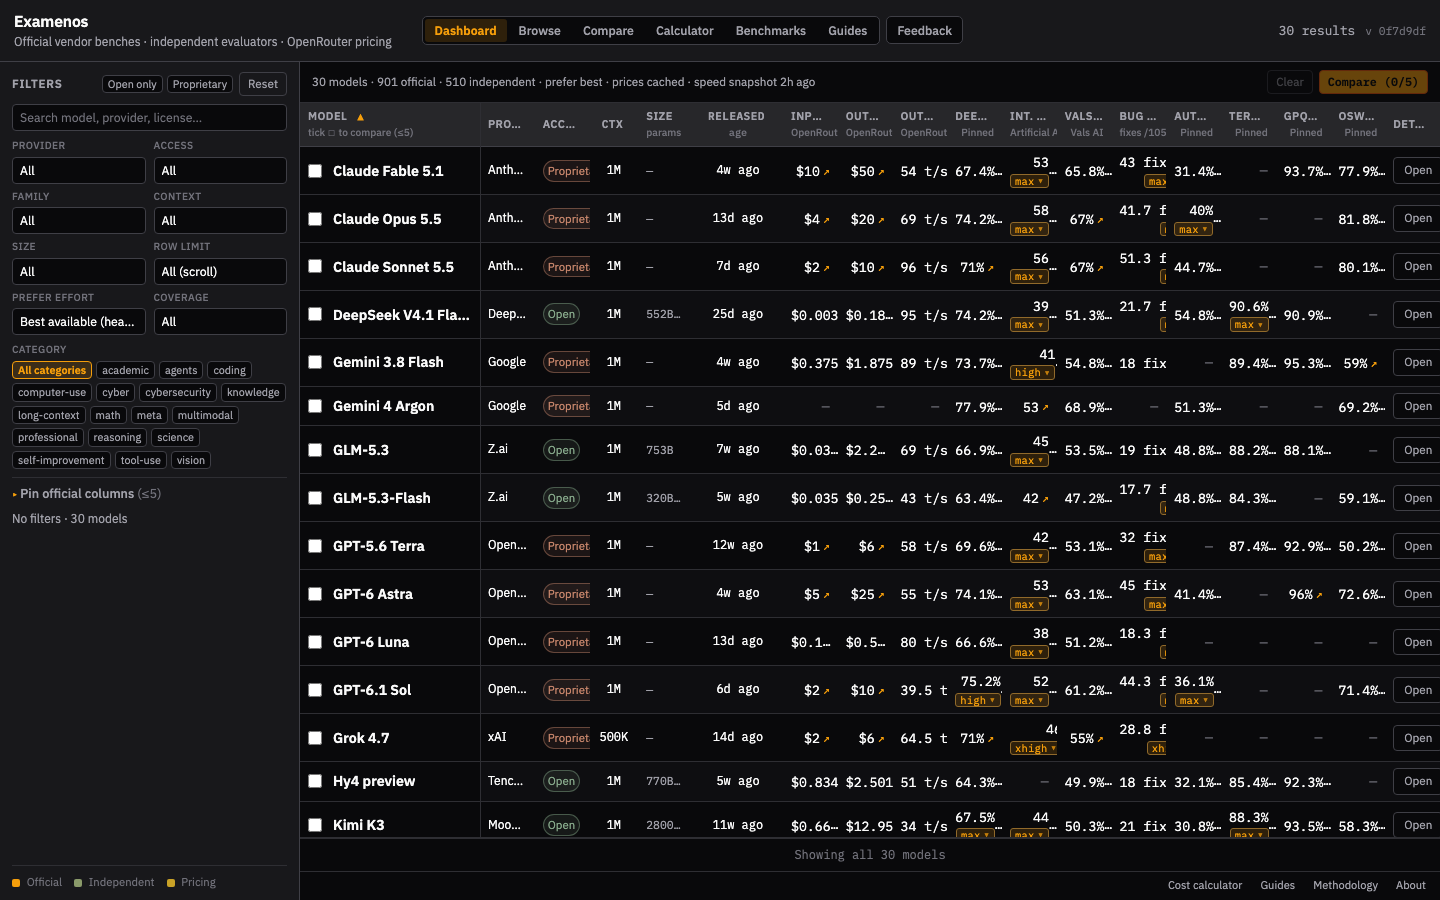Viewport: 1440px width, 900px height.
Task: Open the $10 input price link for Claude Fable 5.1
Action: coord(813,171)
